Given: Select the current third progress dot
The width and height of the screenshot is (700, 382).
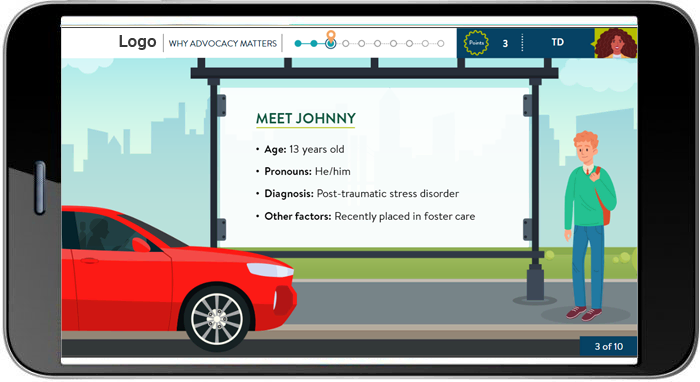Looking at the screenshot, I should coord(330,43).
